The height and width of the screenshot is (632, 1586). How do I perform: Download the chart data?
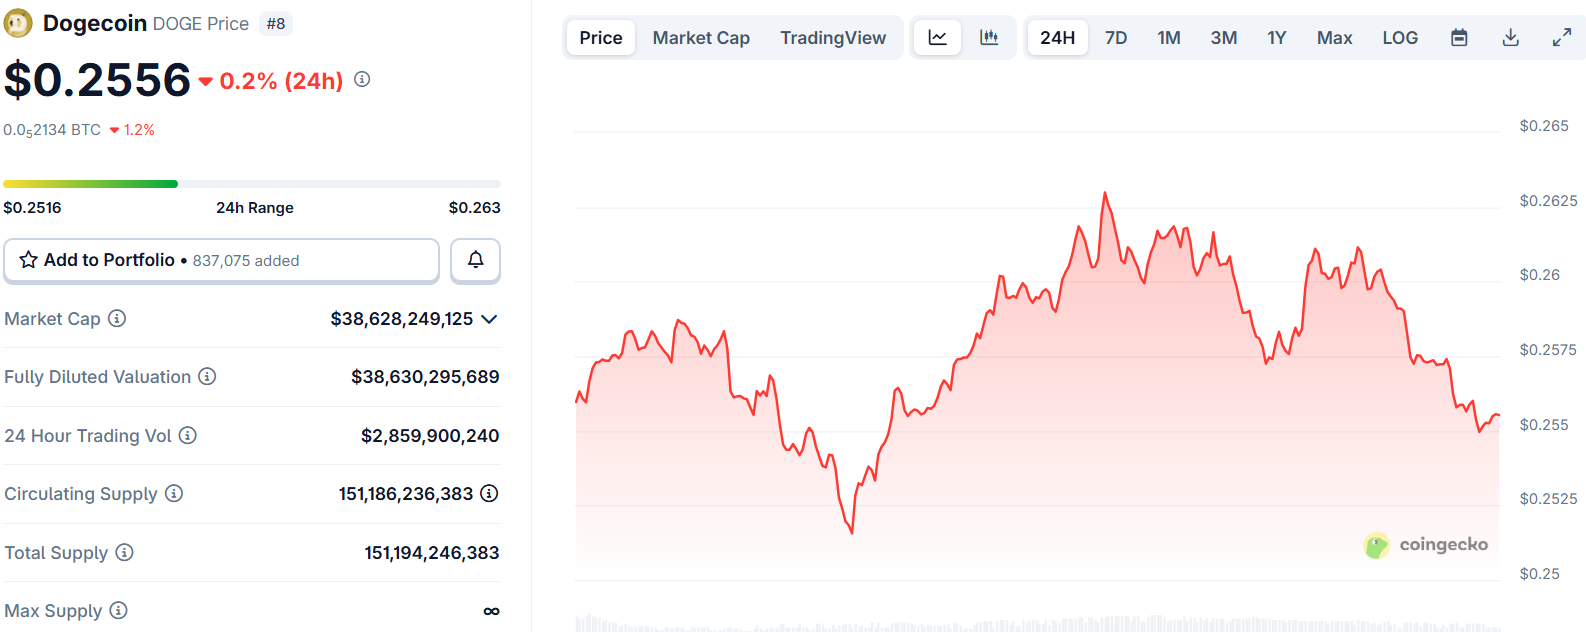pyautogui.click(x=1510, y=38)
